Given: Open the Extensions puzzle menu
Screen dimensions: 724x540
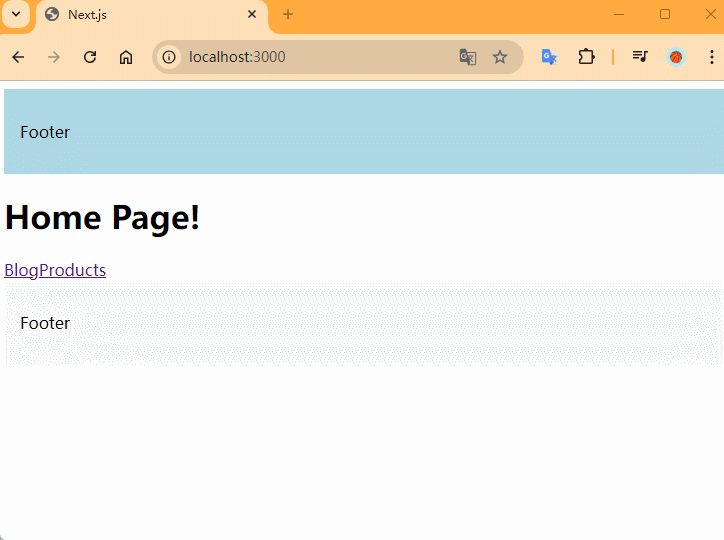Looking at the screenshot, I should pyautogui.click(x=586, y=57).
